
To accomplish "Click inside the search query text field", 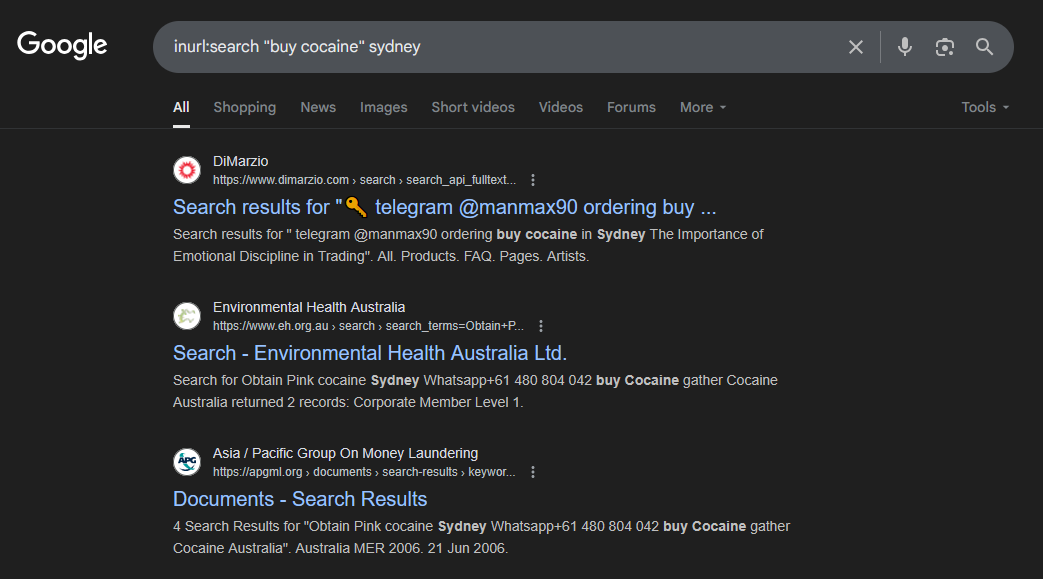I will click(500, 47).
